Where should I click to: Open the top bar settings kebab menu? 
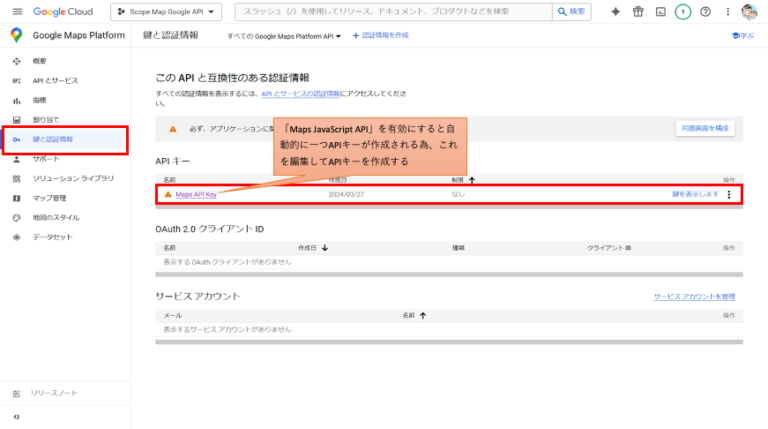[x=727, y=12]
